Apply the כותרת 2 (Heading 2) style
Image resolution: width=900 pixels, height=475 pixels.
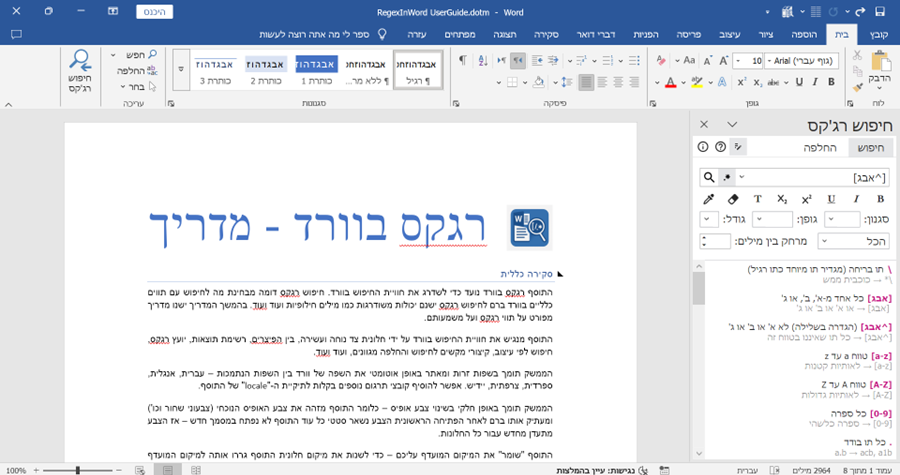coord(266,70)
